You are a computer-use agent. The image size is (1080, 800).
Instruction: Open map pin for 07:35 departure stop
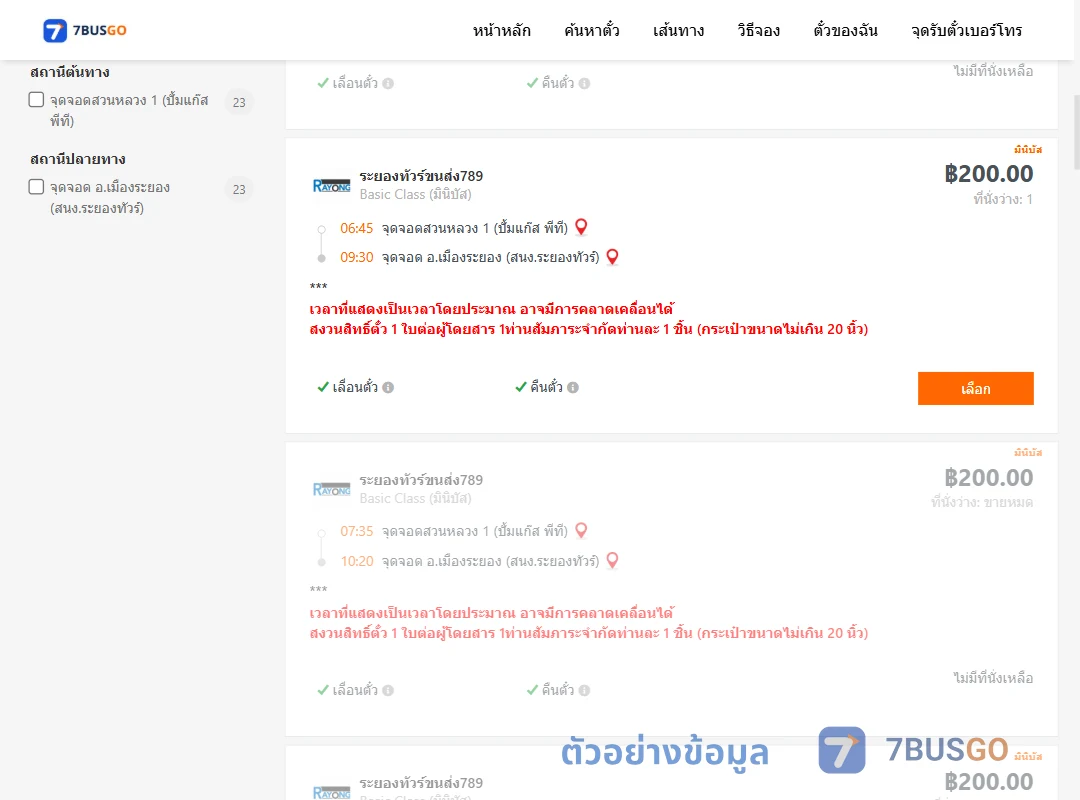pyautogui.click(x=581, y=531)
